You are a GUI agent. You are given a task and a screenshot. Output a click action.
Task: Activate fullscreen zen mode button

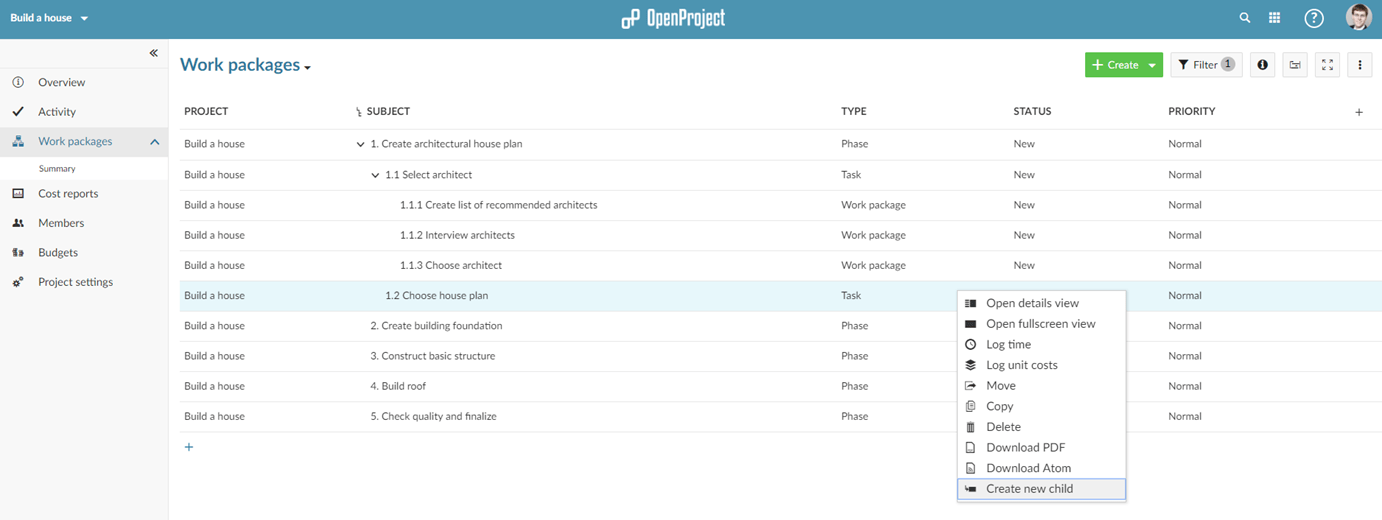coord(1327,65)
